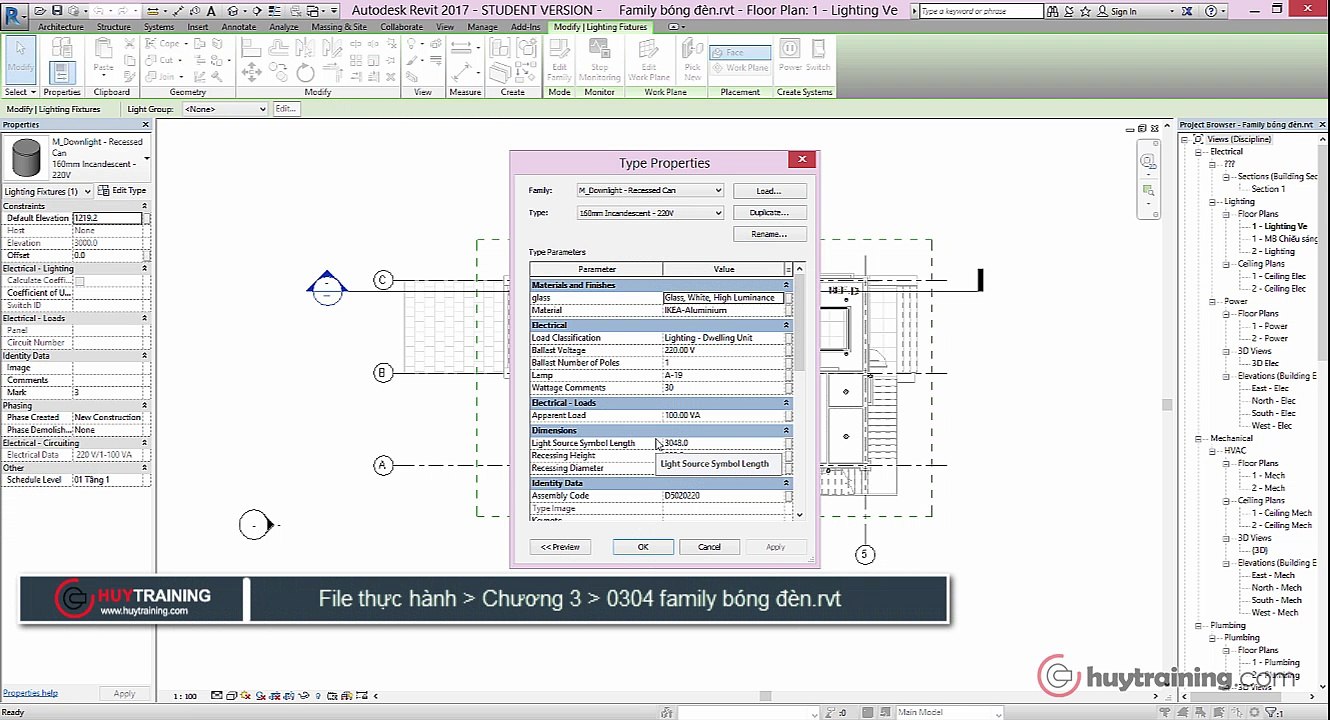Open the Systems ribbon tab
Screen dimensions: 1330x720
[159, 27]
